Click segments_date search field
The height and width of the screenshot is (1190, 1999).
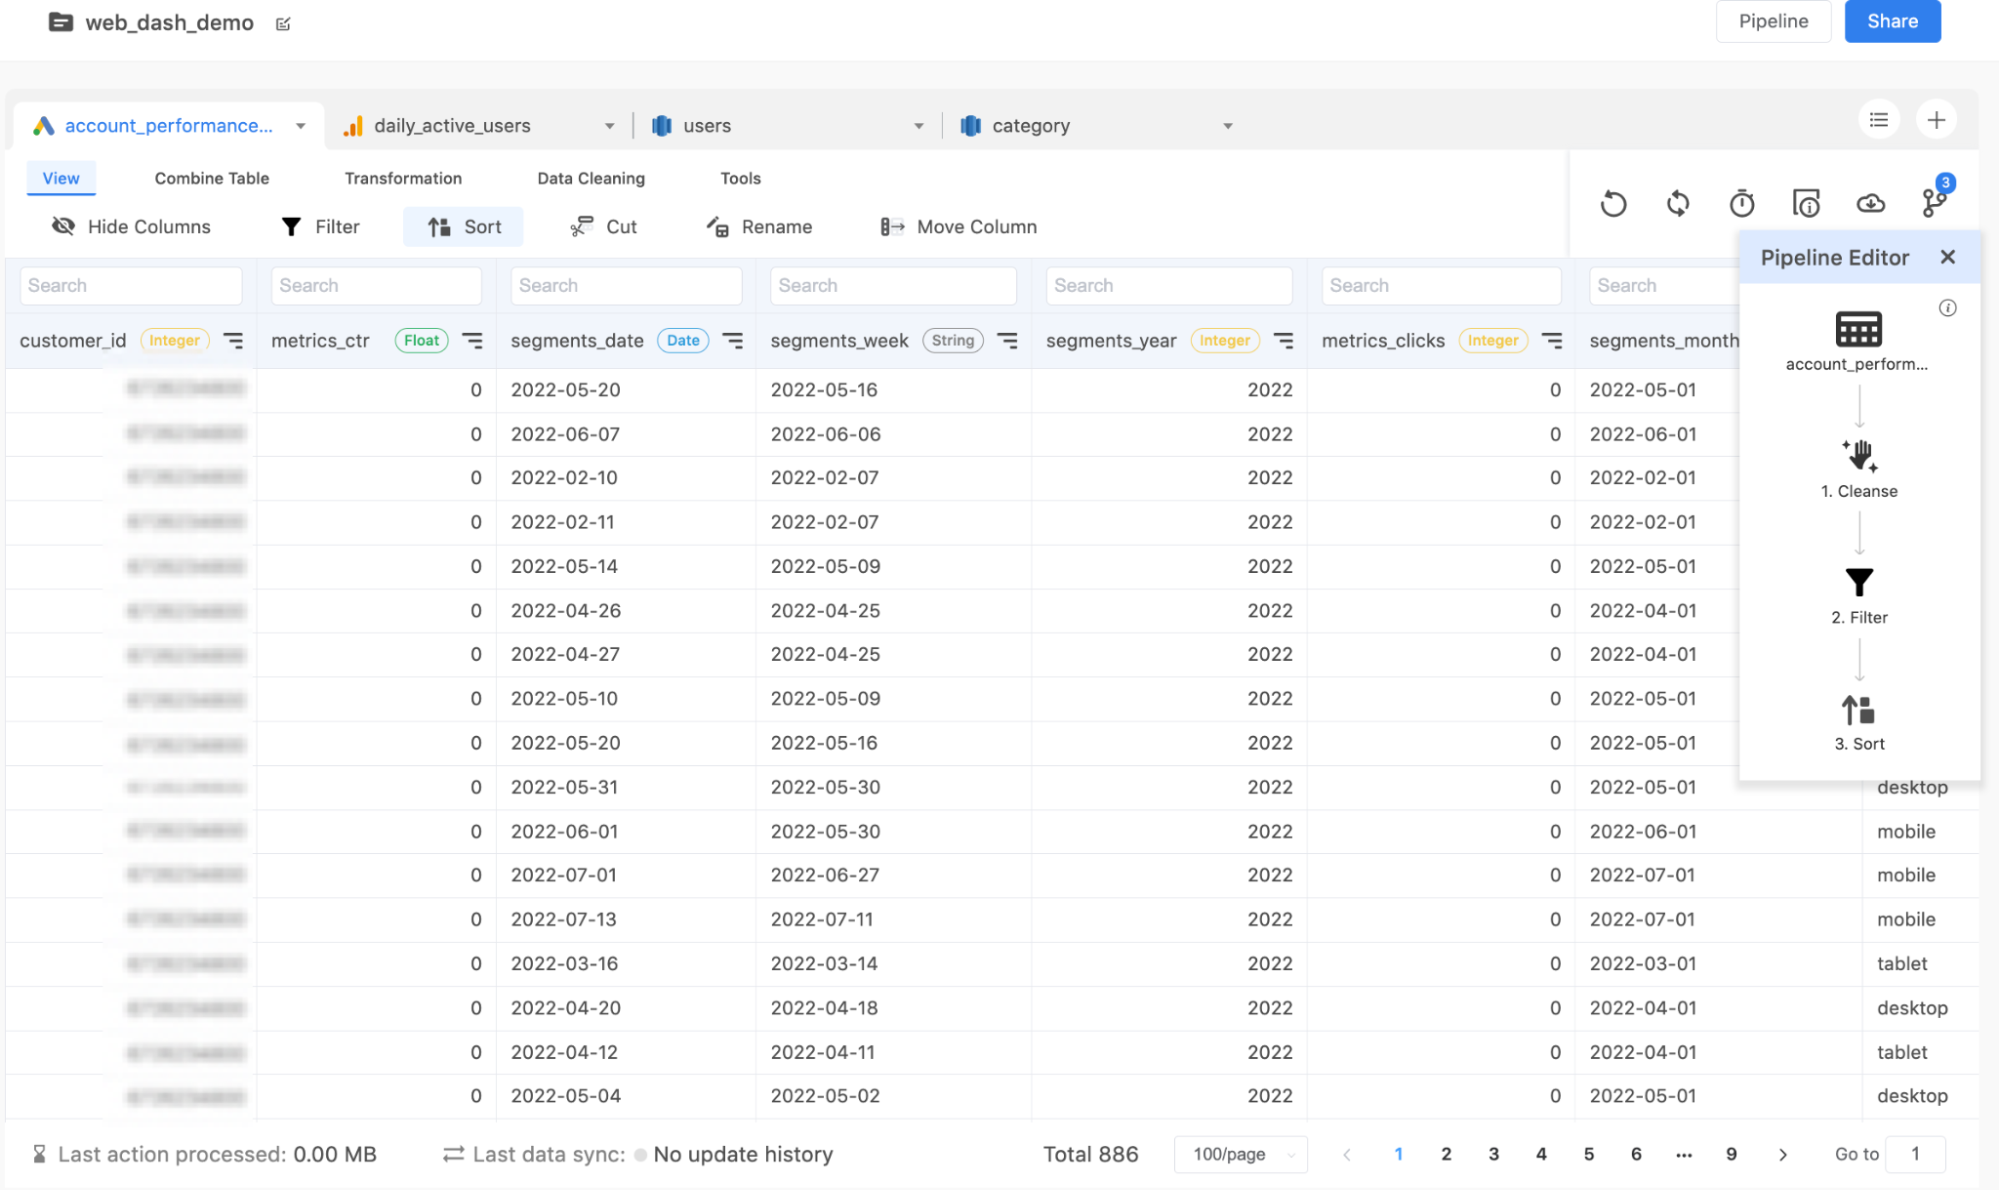pyautogui.click(x=626, y=286)
